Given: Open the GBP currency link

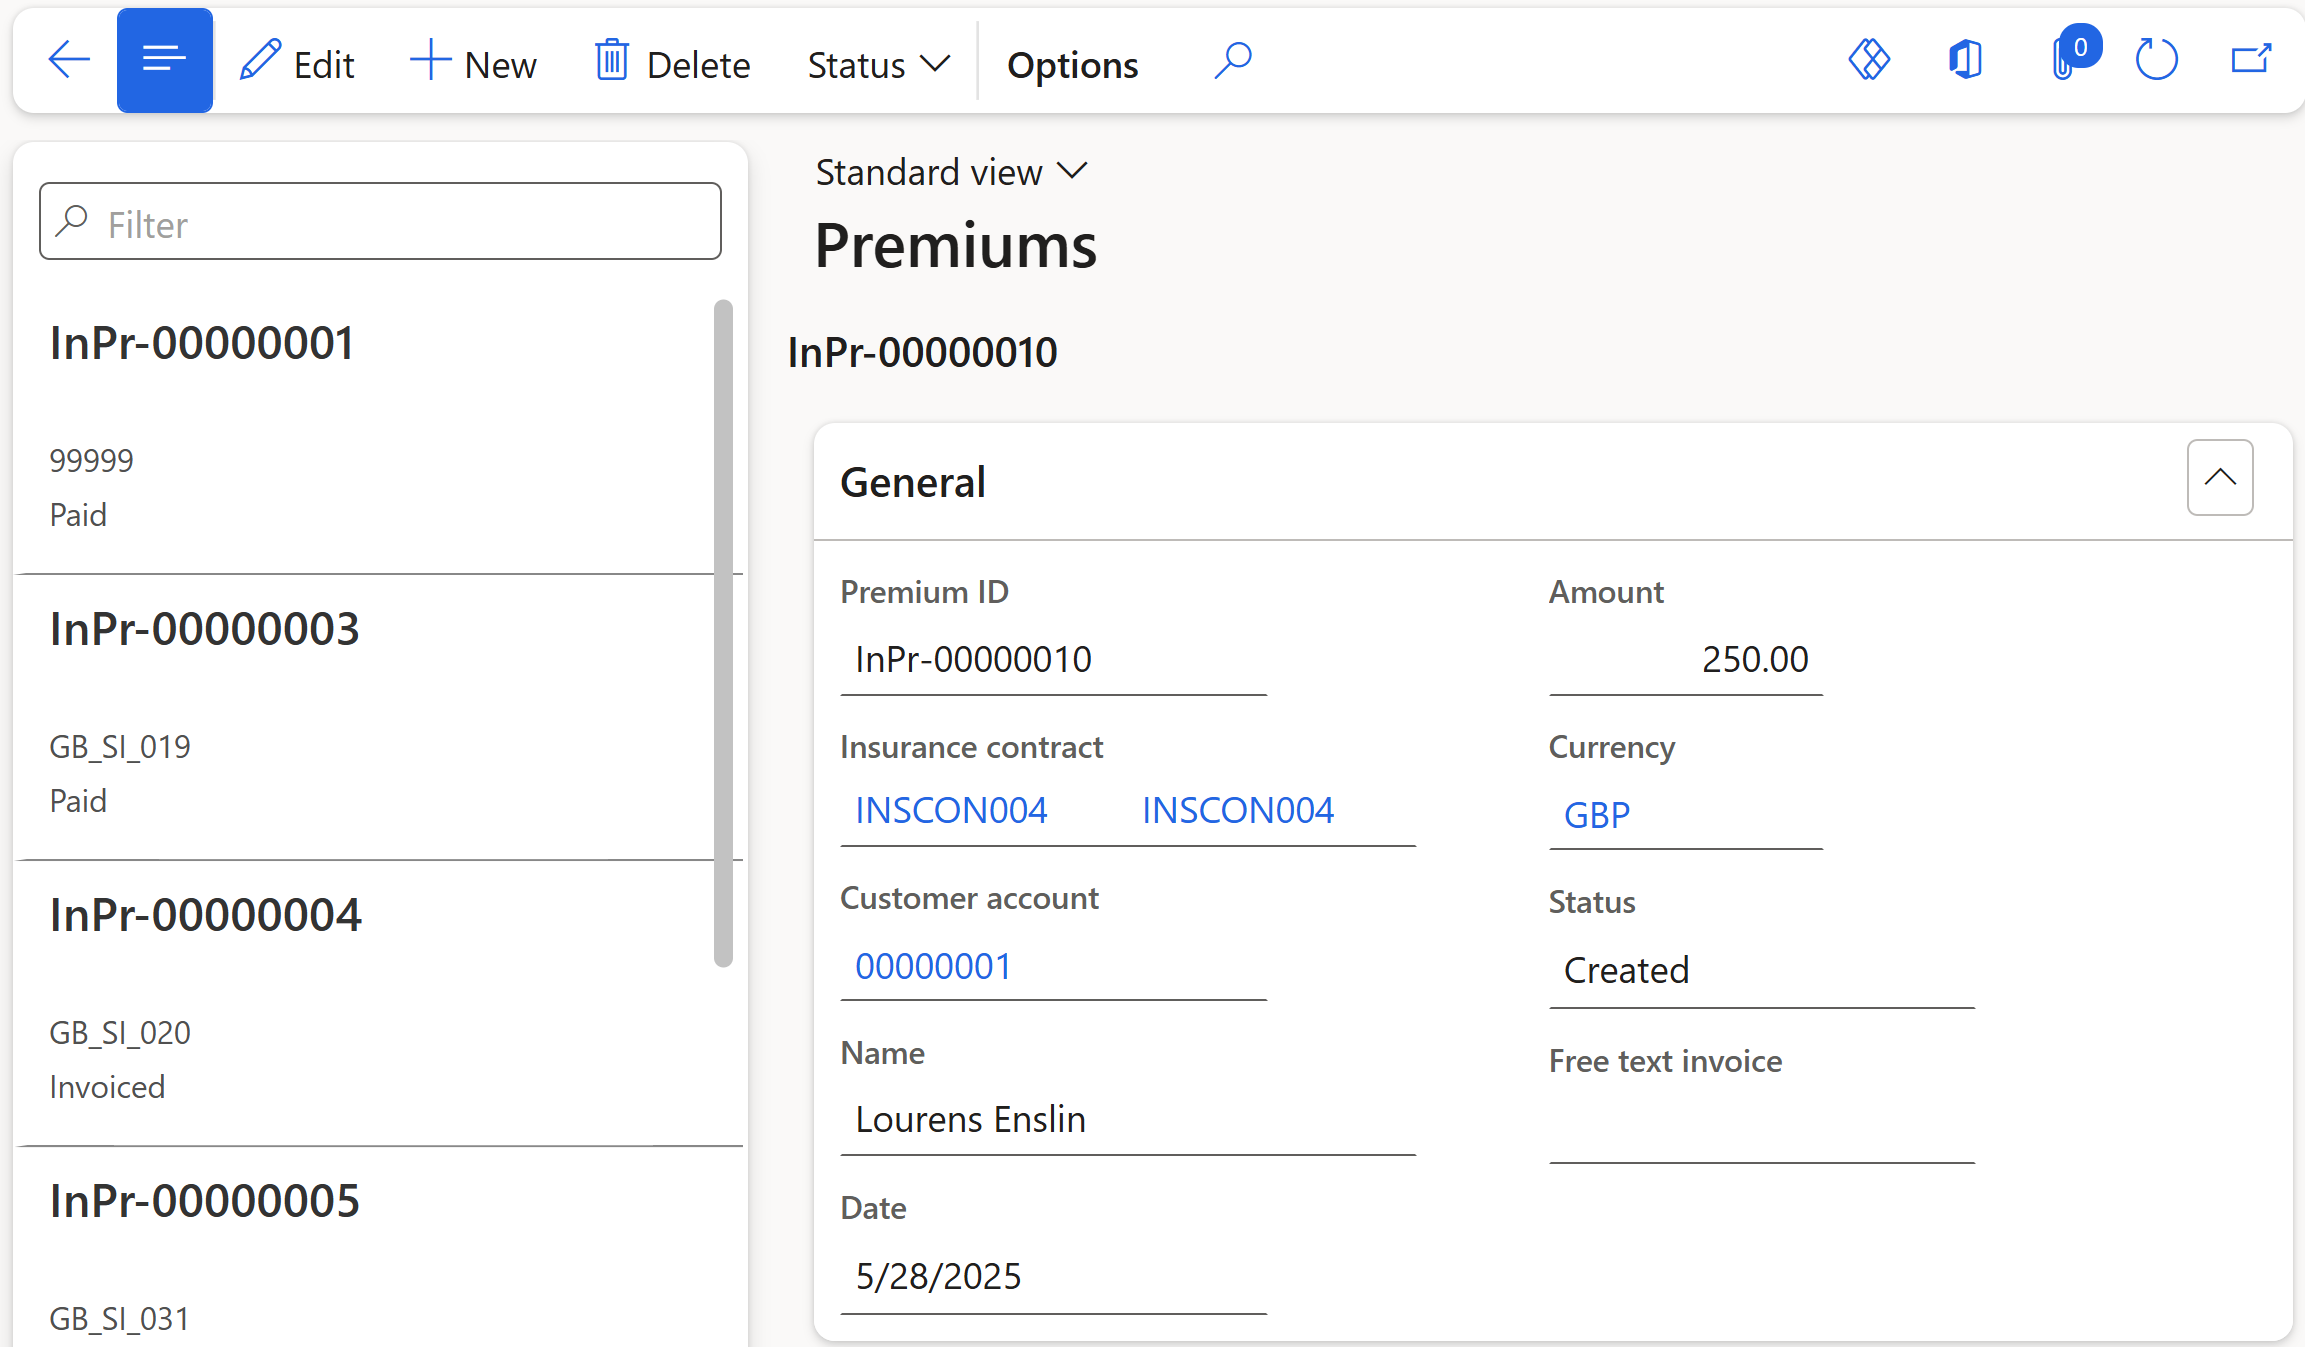Looking at the screenshot, I should pyautogui.click(x=1596, y=815).
